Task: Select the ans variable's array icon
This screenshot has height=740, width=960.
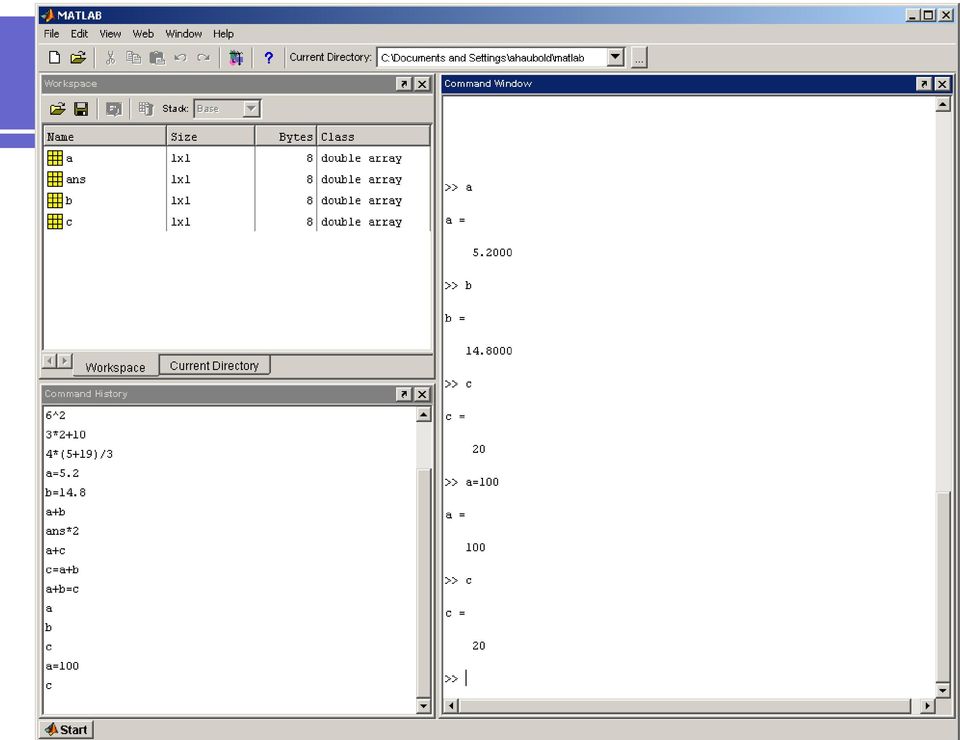Action: [54, 179]
